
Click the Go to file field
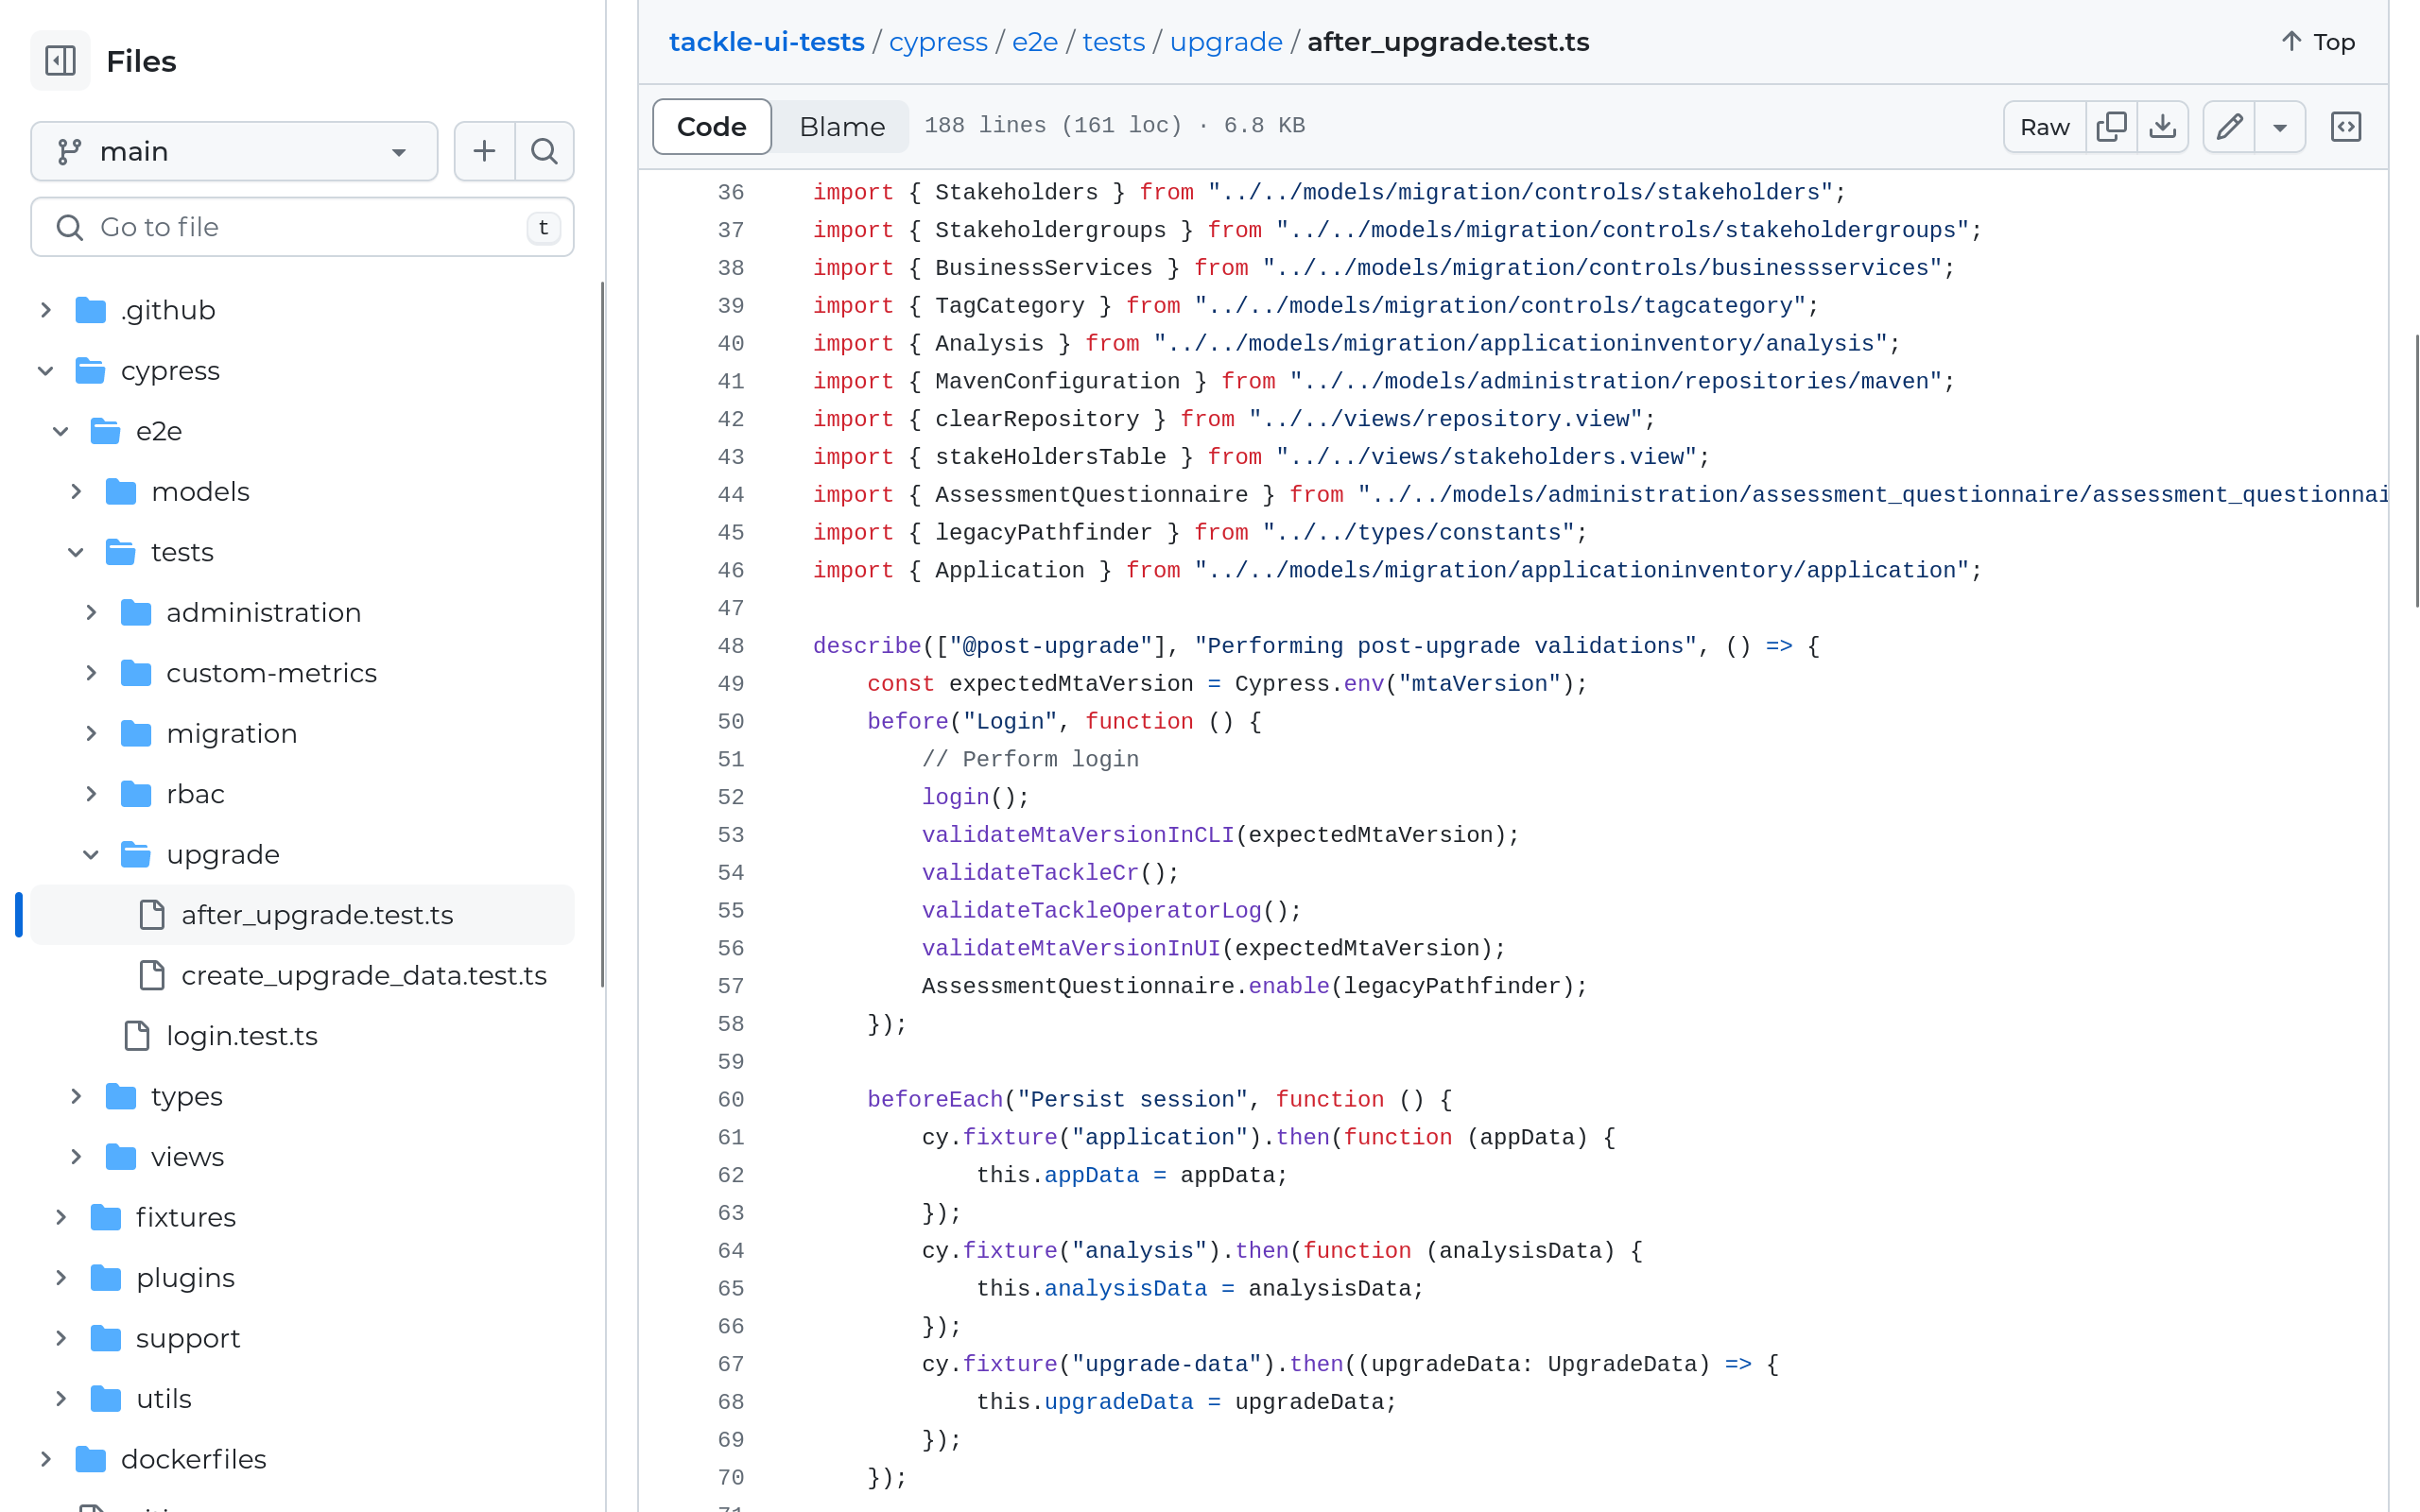[x=302, y=227]
